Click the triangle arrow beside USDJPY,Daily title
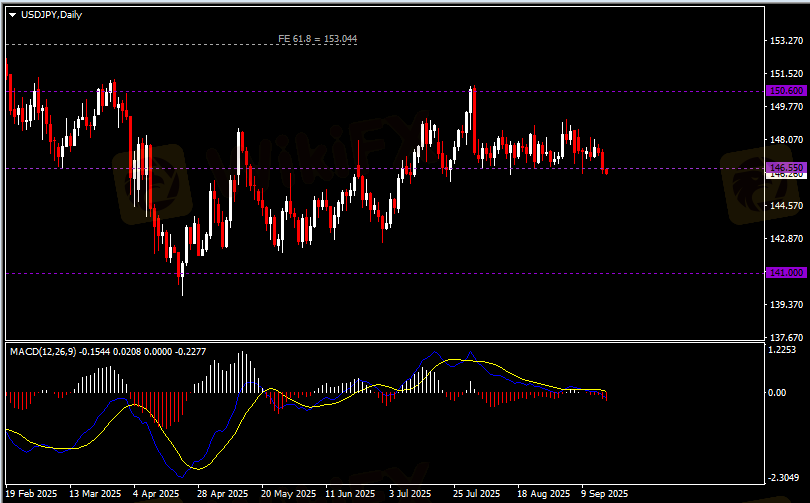Viewport: 810px width, 503px height. tap(12, 14)
